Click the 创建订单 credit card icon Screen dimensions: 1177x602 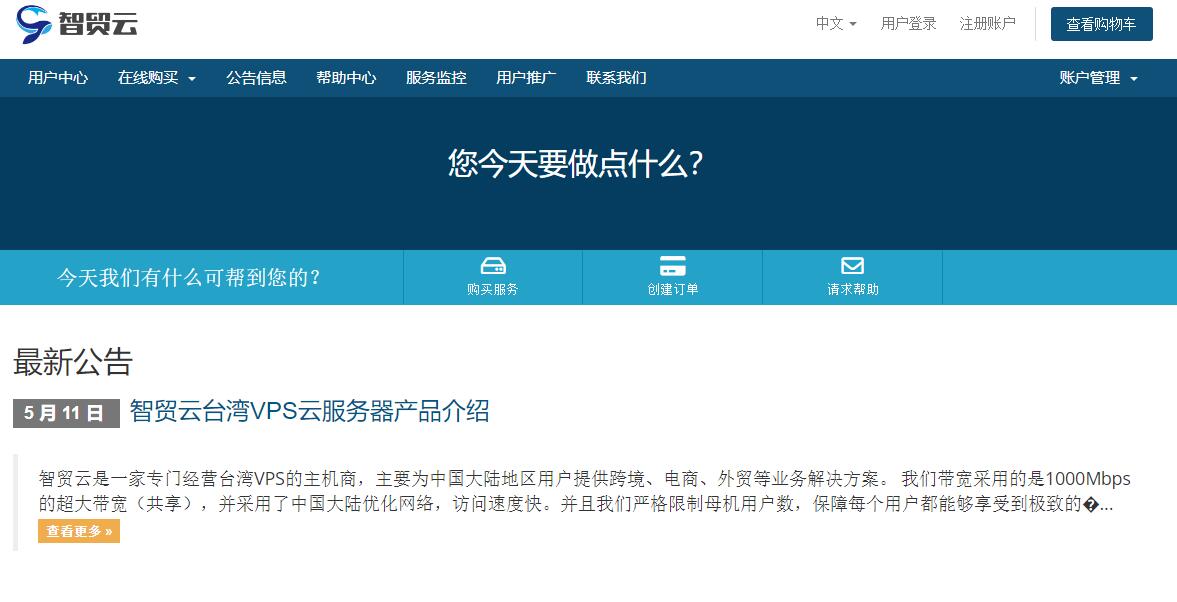[x=673, y=266]
